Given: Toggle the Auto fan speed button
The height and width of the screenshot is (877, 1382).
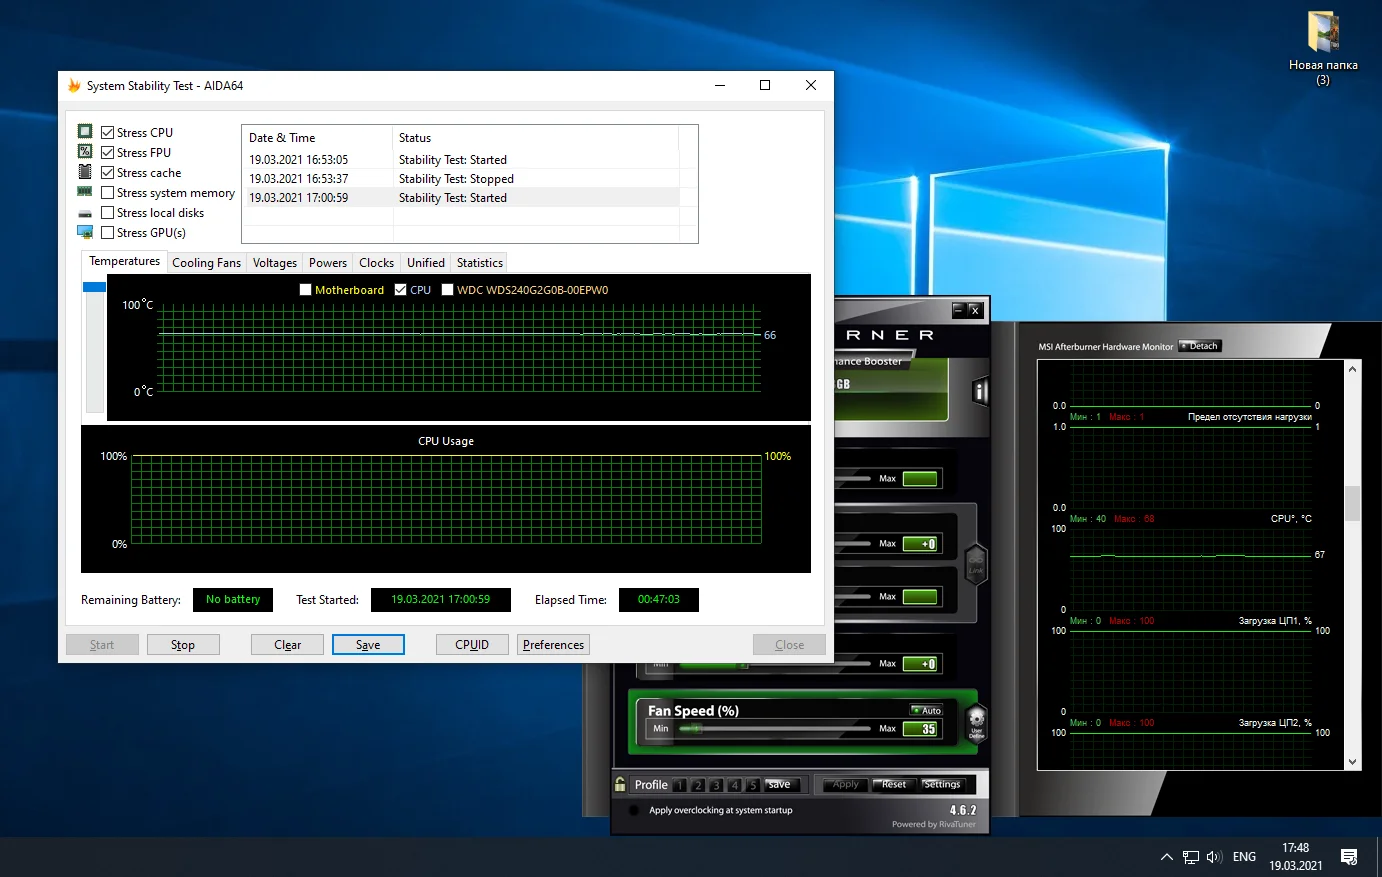Looking at the screenshot, I should 927,710.
